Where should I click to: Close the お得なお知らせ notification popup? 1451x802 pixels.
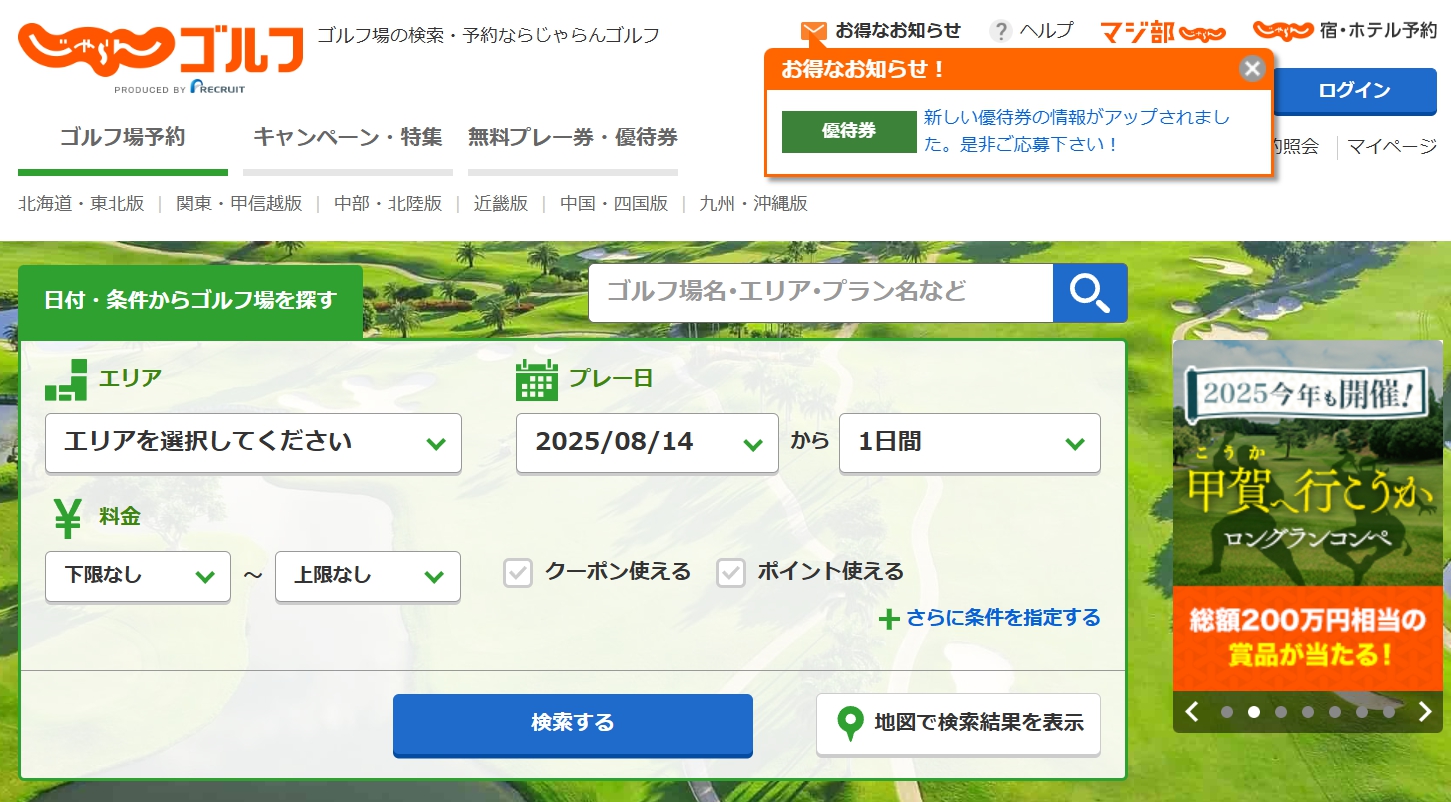pos(1252,68)
